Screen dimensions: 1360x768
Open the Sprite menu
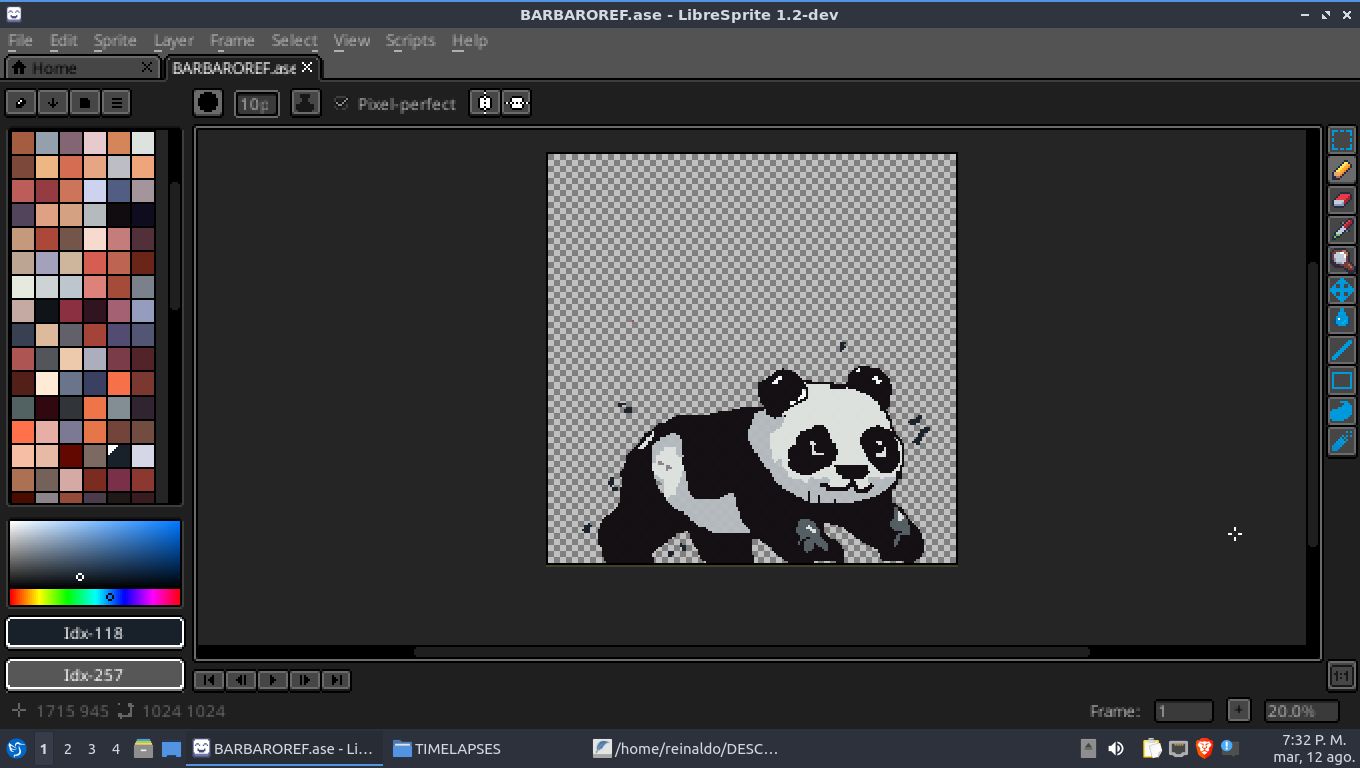(x=115, y=40)
